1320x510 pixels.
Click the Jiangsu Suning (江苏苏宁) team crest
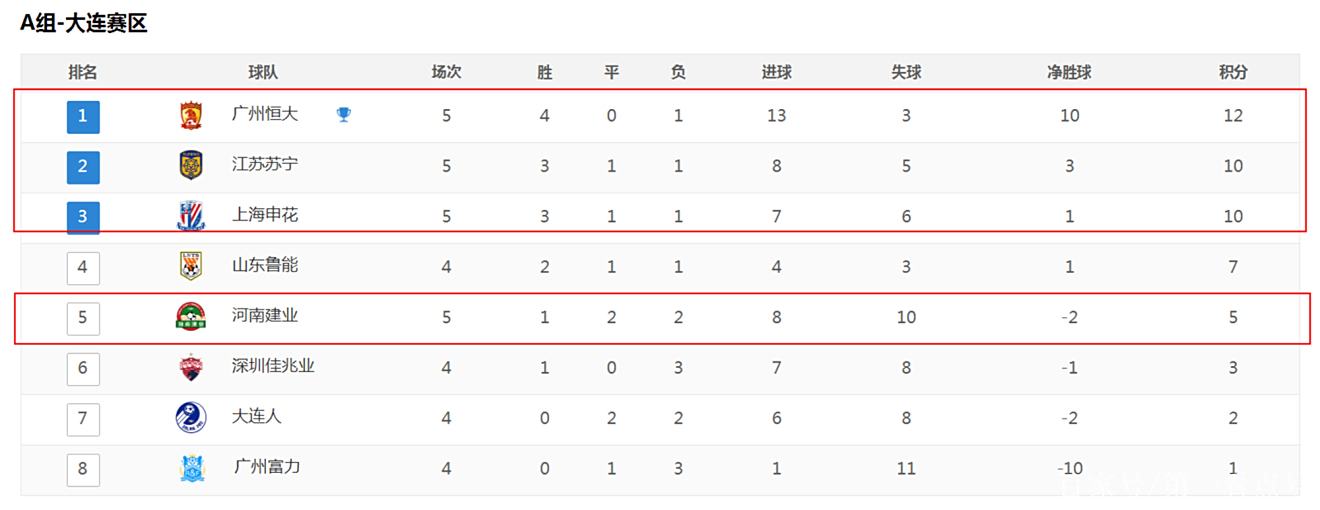191,166
